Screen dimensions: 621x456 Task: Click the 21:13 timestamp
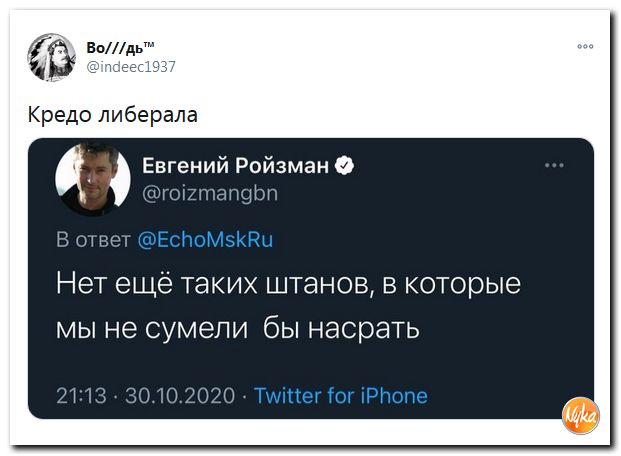tap(81, 395)
